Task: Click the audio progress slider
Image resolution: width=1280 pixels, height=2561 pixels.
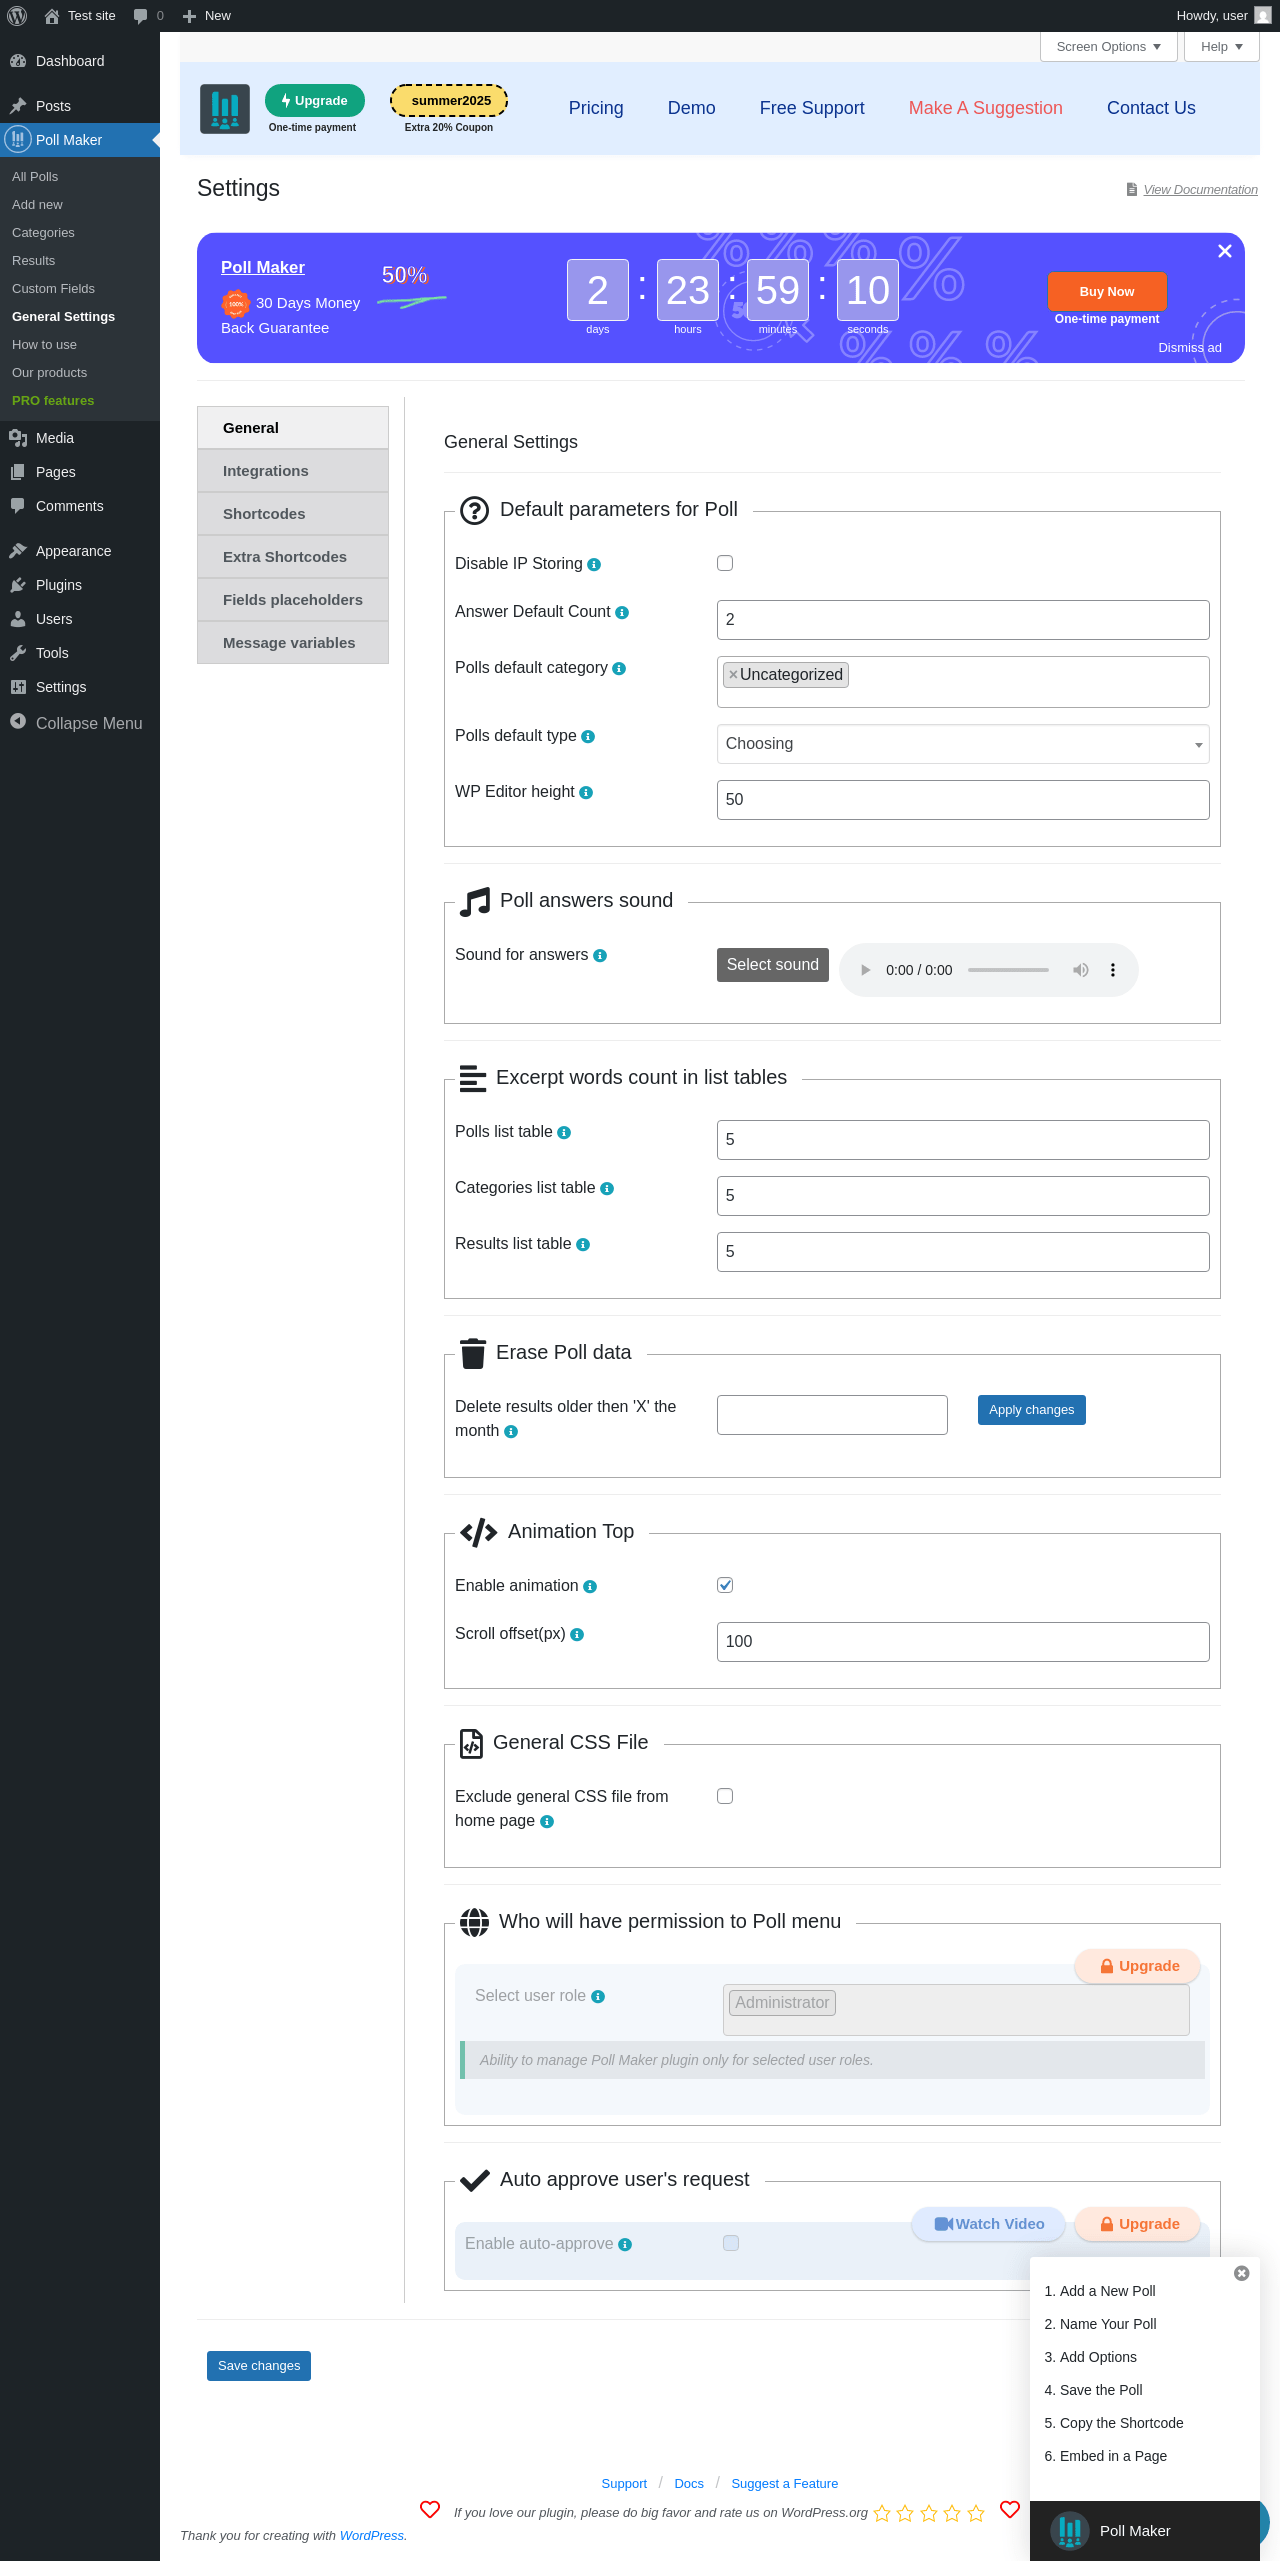Action: (x=1008, y=970)
